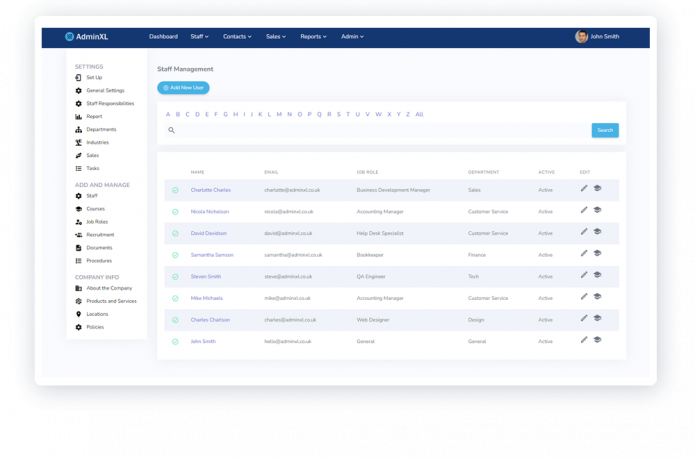Filter staff by letter S
Image resolution: width=695 pixels, height=457 pixels.
pyautogui.click(x=339, y=114)
